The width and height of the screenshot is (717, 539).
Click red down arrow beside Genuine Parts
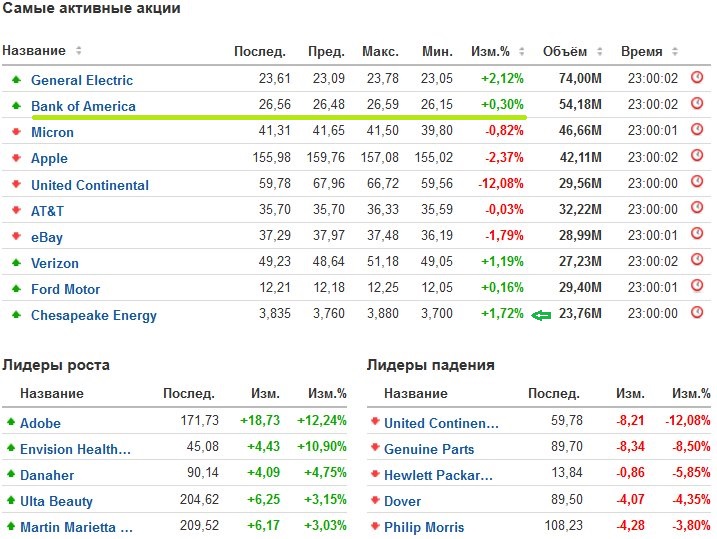[375, 449]
